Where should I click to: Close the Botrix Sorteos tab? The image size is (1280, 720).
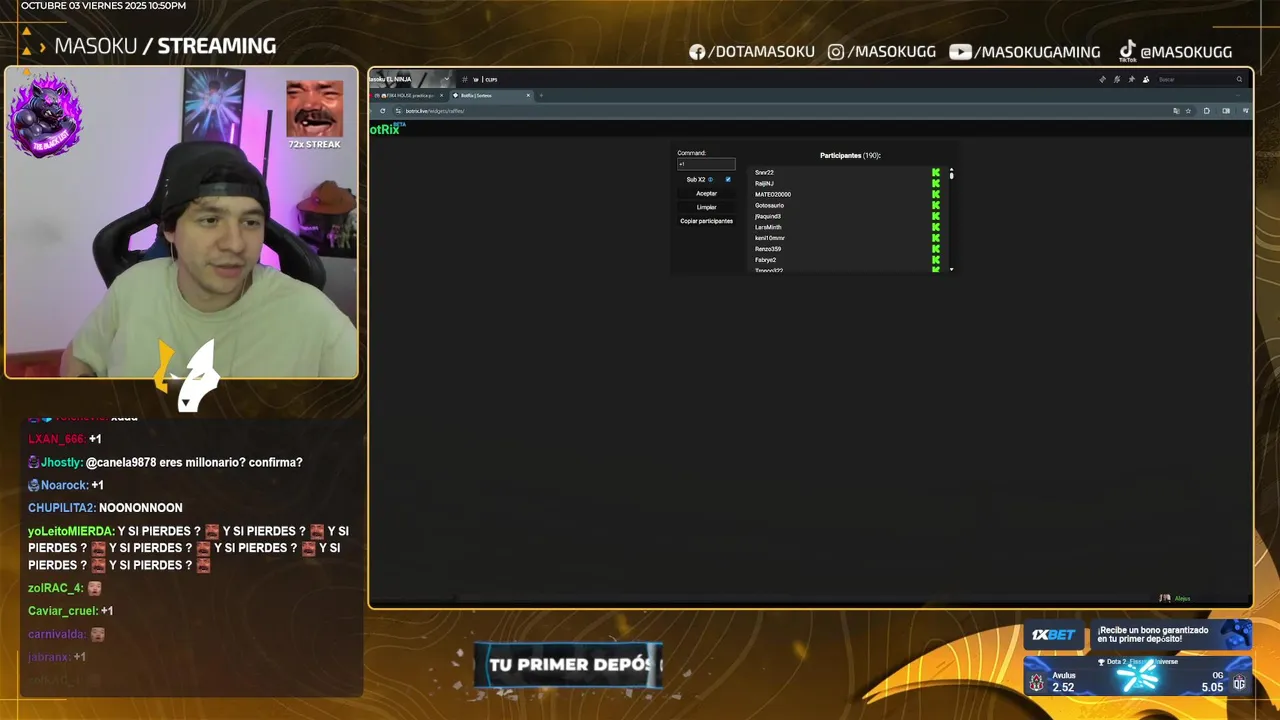(528, 95)
